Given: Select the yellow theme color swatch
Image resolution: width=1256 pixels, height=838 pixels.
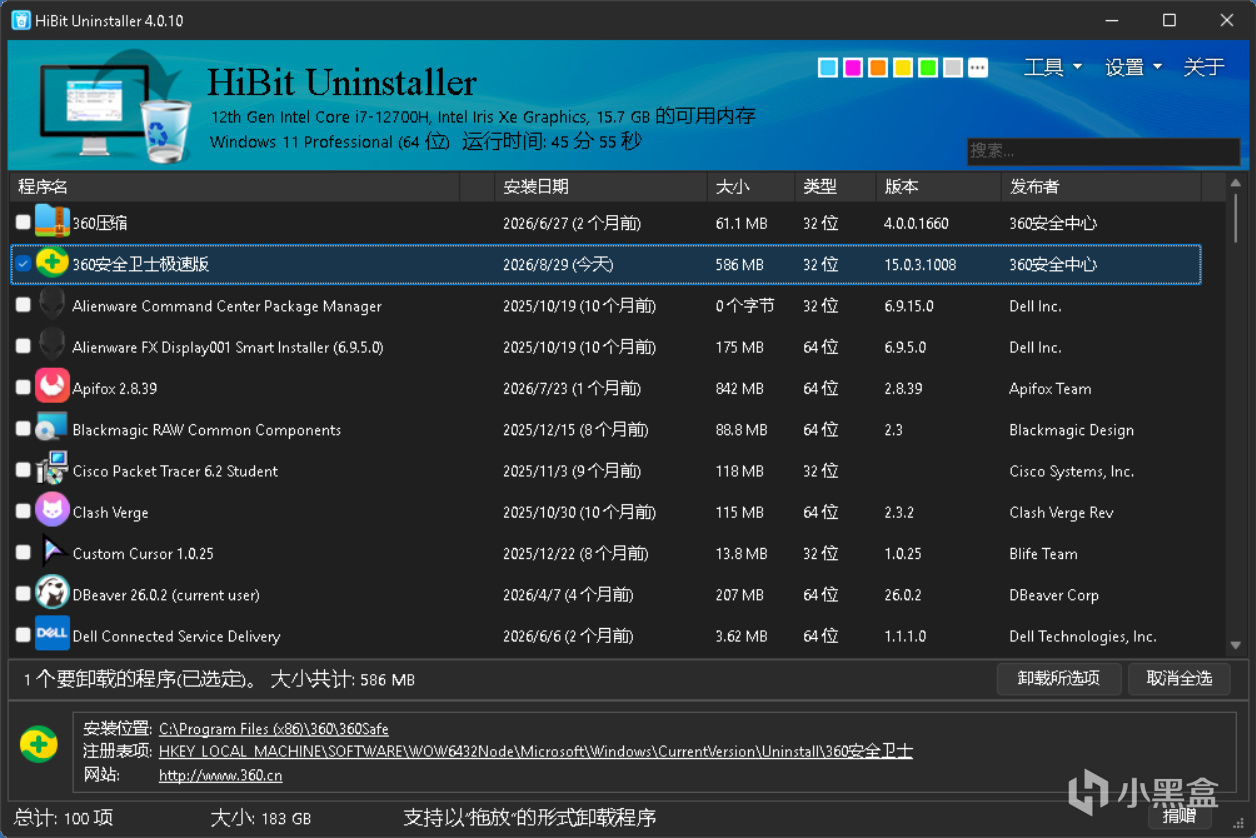Looking at the screenshot, I should (x=903, y=67).
